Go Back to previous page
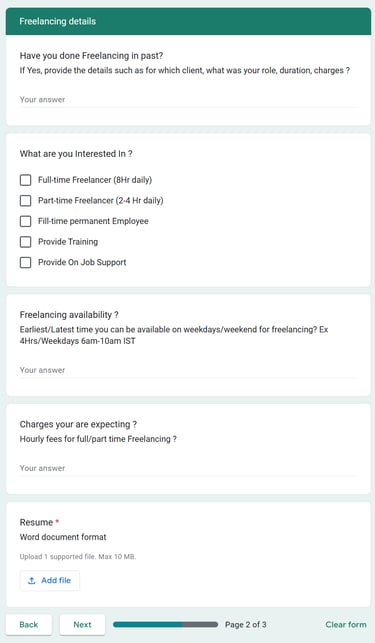 29,625
